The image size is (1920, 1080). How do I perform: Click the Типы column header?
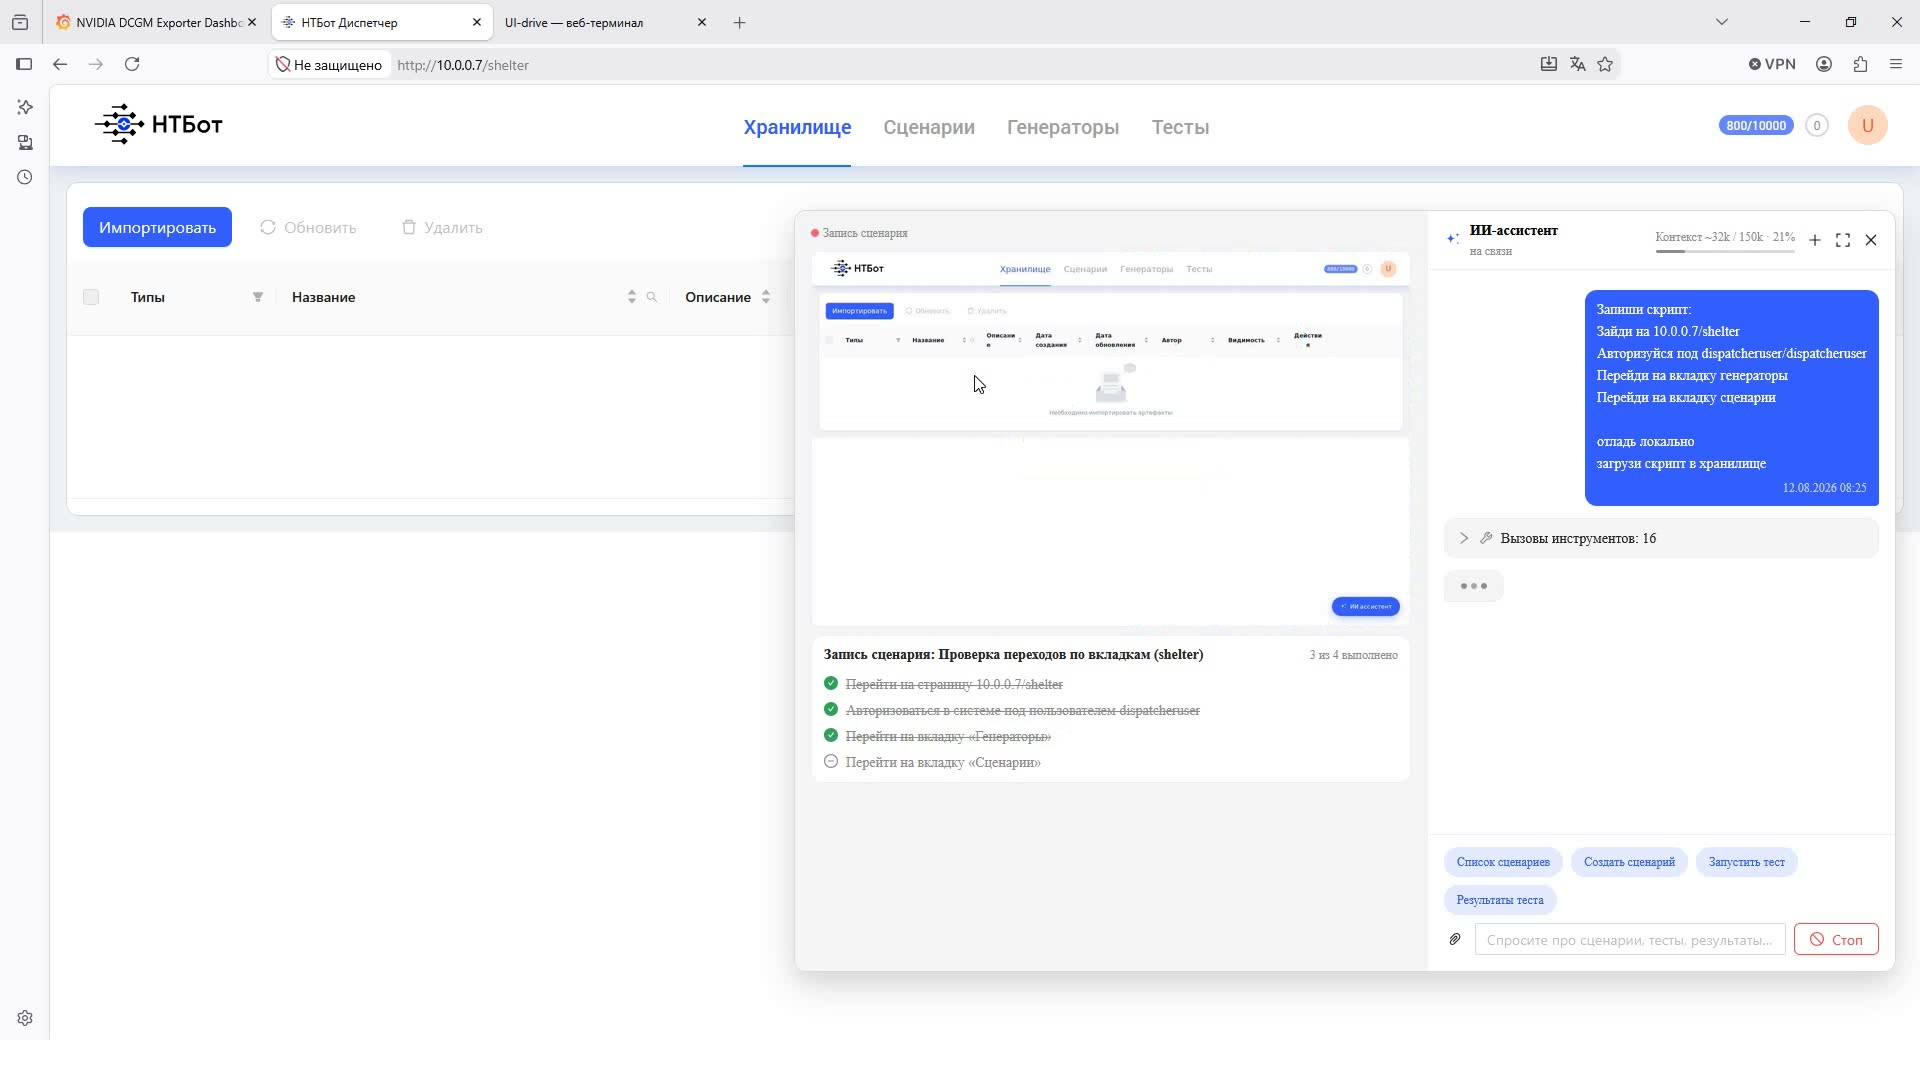[x=148, y=297]
